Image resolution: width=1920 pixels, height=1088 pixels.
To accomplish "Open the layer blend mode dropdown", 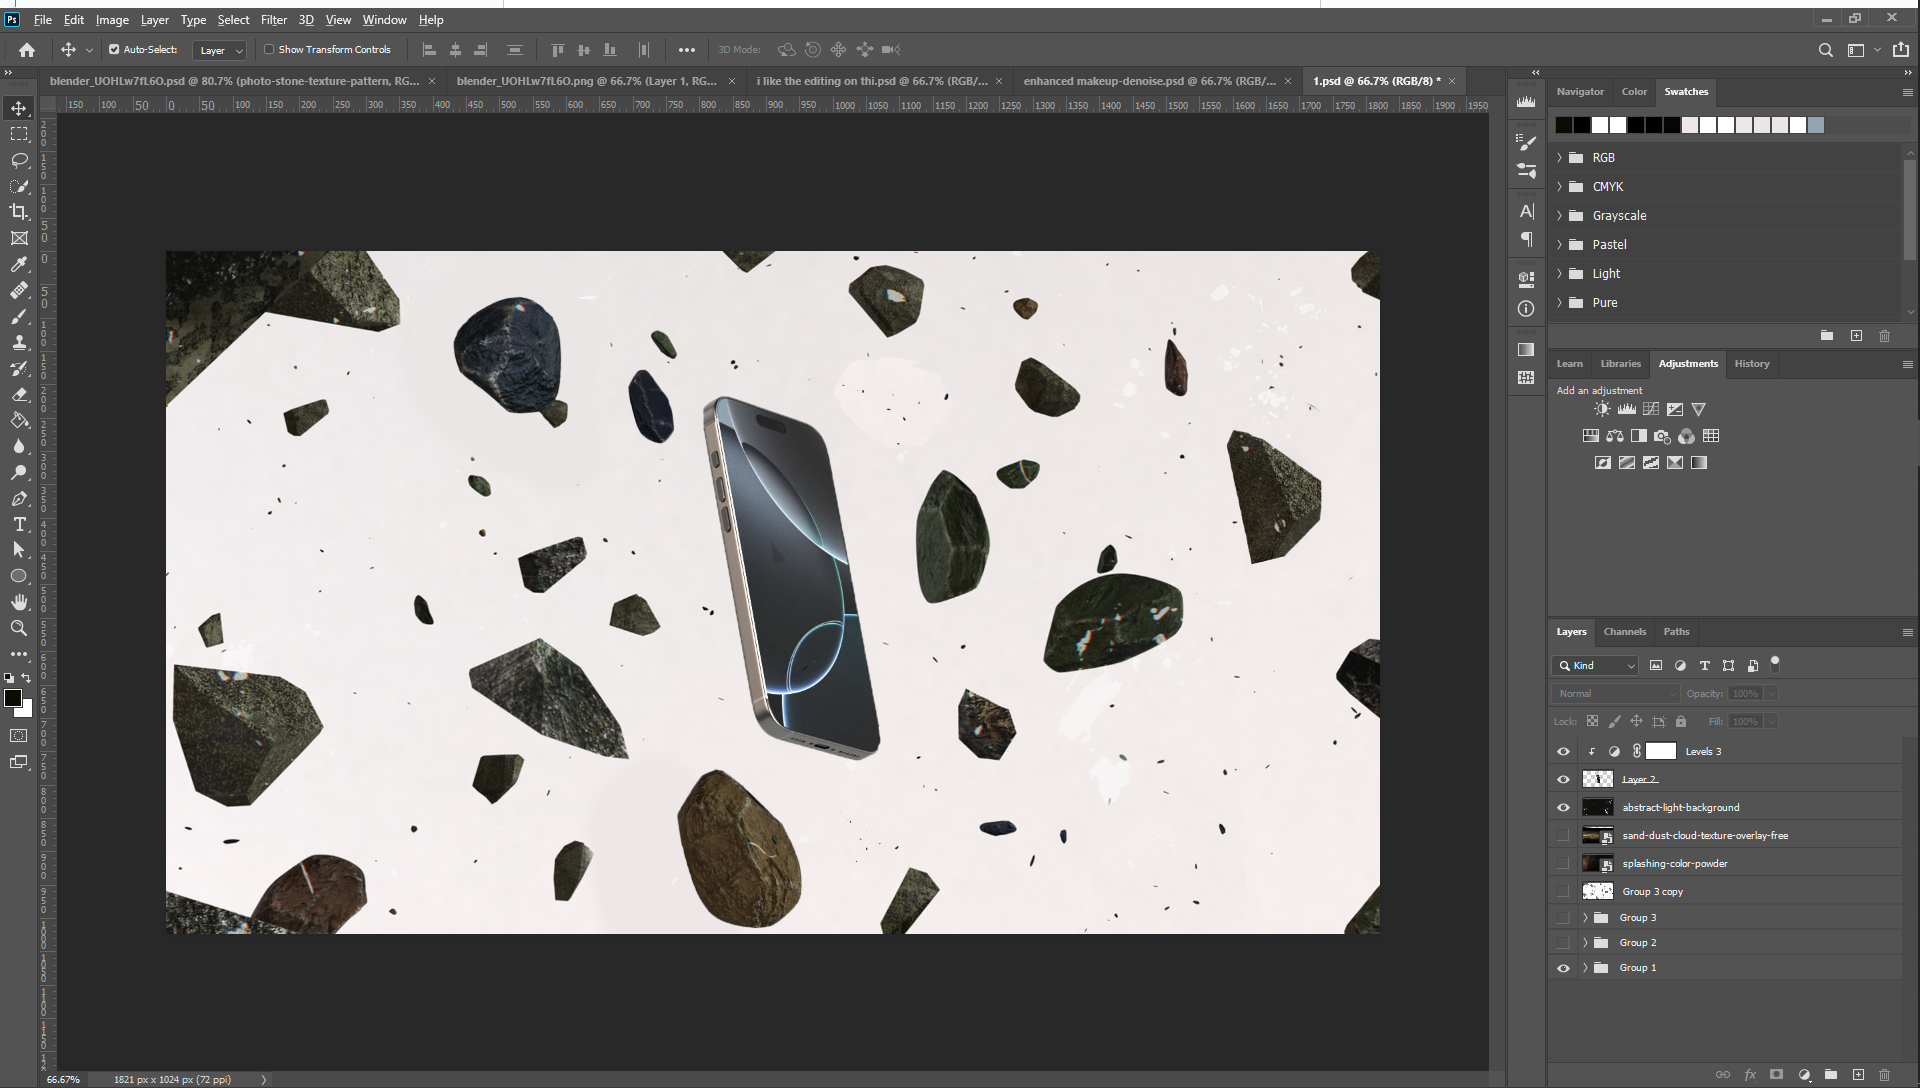I will [1615, 694].
